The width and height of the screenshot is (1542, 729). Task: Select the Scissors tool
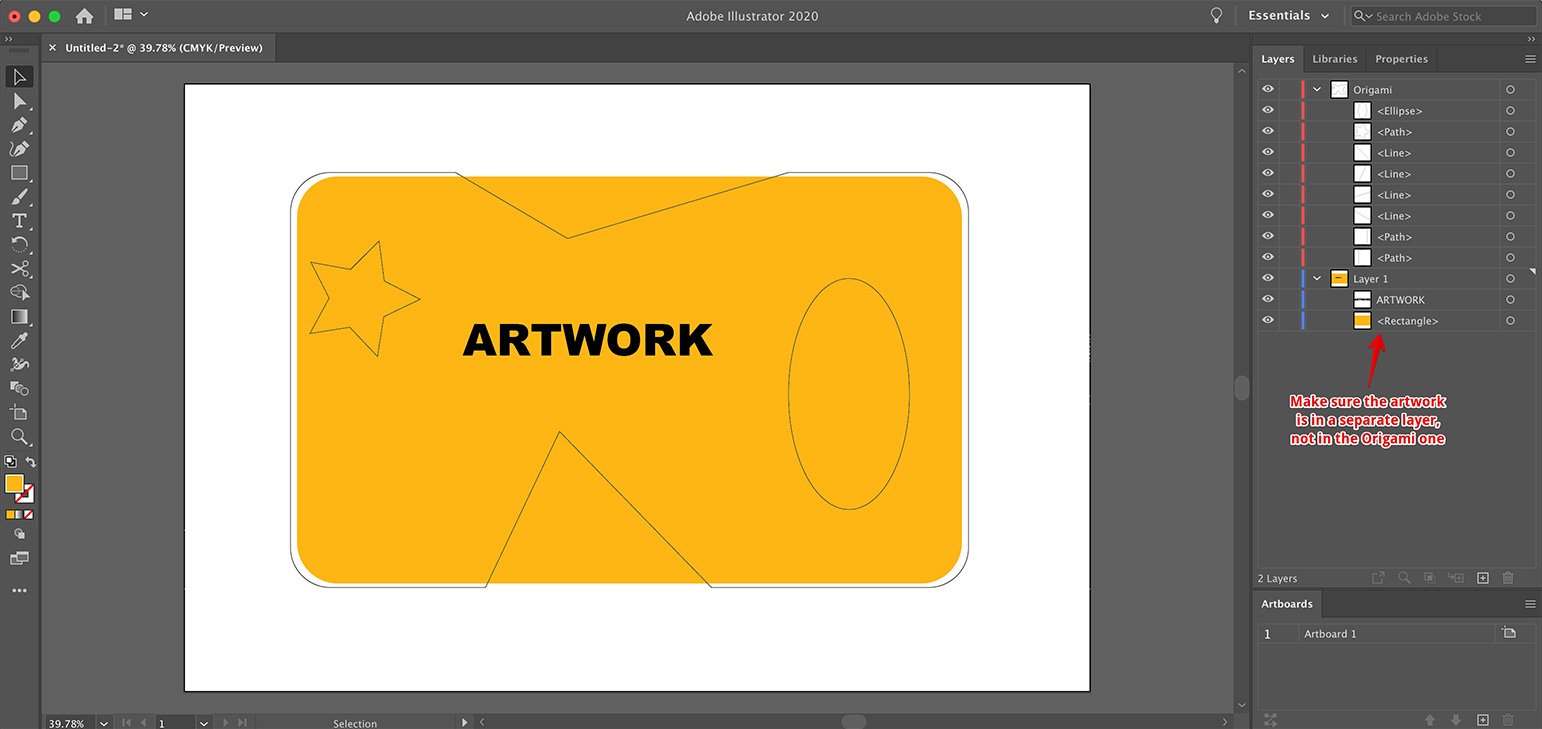click(20, 268)
